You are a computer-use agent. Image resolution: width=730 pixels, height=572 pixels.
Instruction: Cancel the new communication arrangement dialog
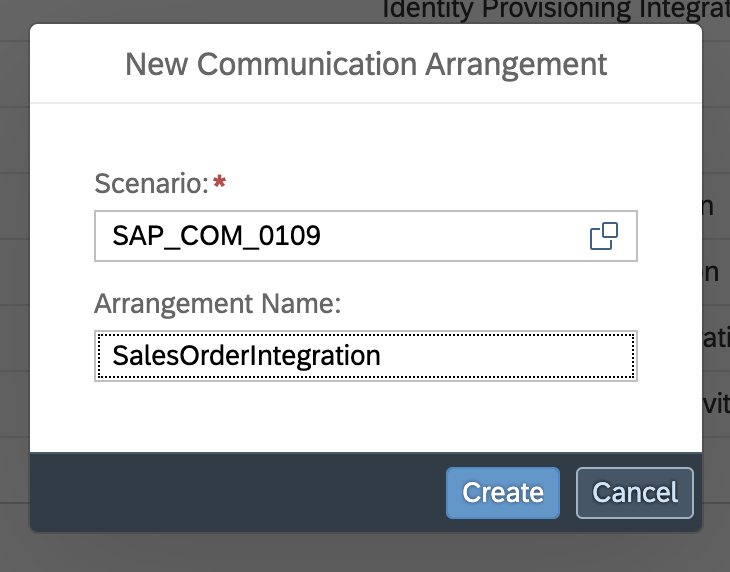click(635, 493)
